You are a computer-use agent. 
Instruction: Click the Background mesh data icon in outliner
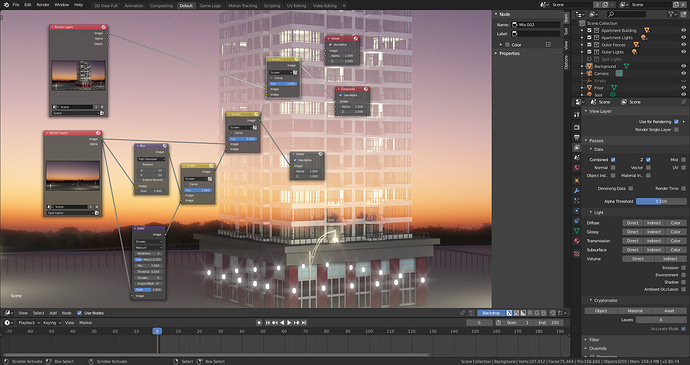click(626, 66)
